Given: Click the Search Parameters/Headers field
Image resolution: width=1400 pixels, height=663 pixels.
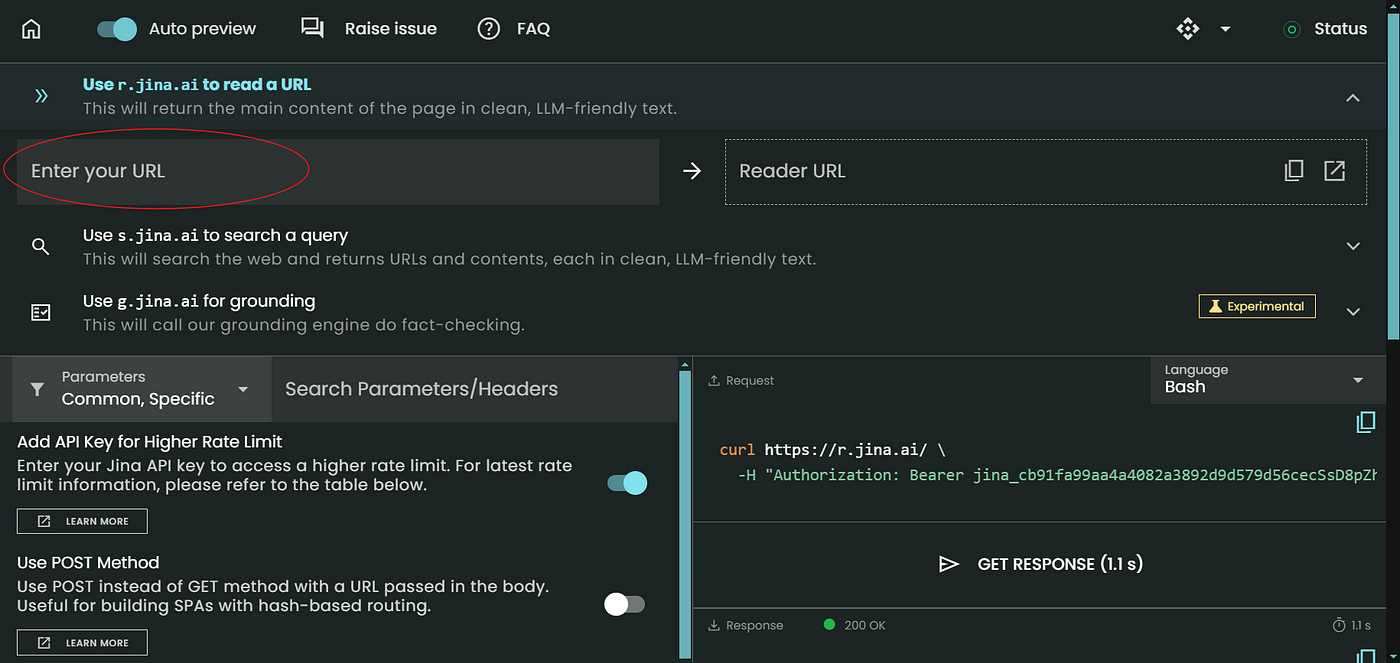Looking at the screenshot, I should (x=475, y=389).
